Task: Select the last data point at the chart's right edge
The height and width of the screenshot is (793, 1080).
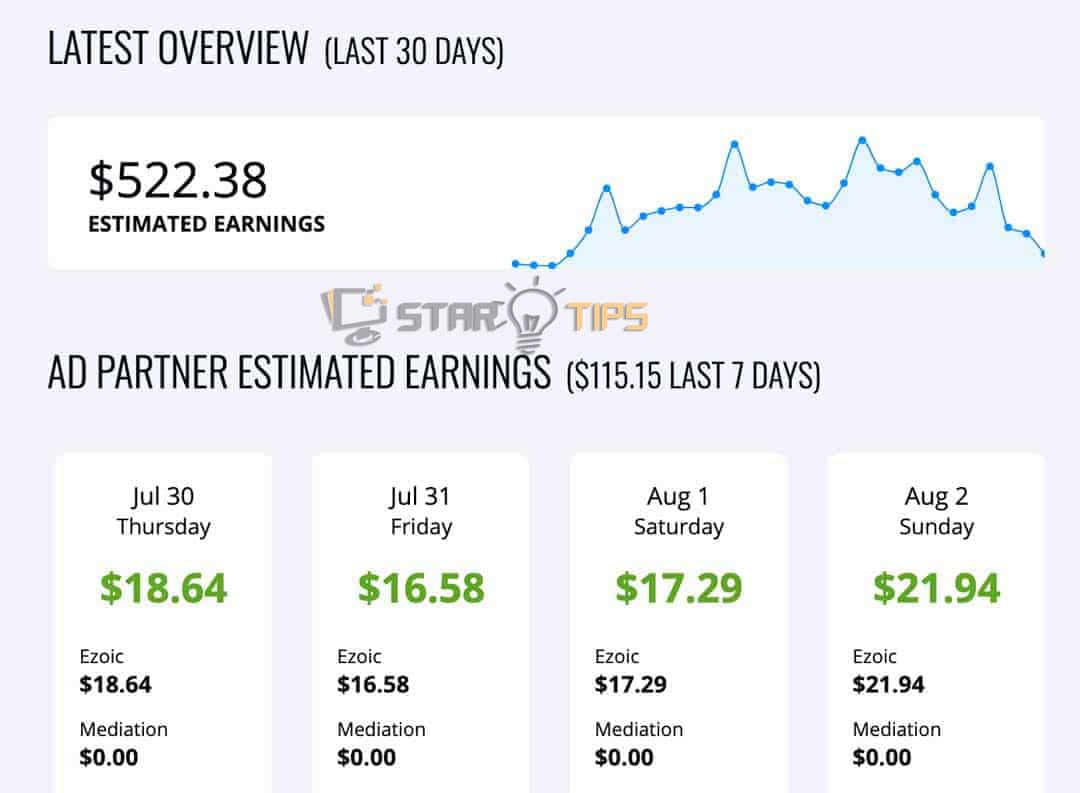Action: [1043, 254]
